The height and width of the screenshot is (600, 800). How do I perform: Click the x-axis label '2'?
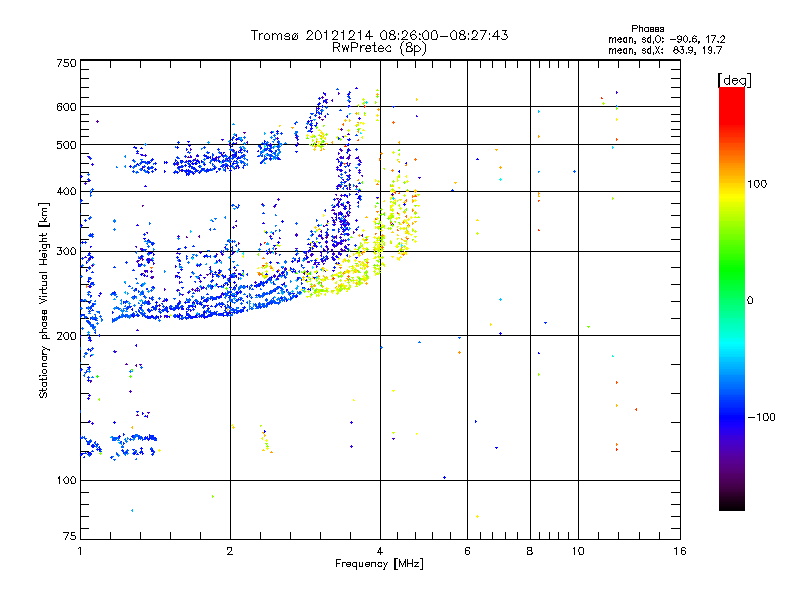point(230,551)
